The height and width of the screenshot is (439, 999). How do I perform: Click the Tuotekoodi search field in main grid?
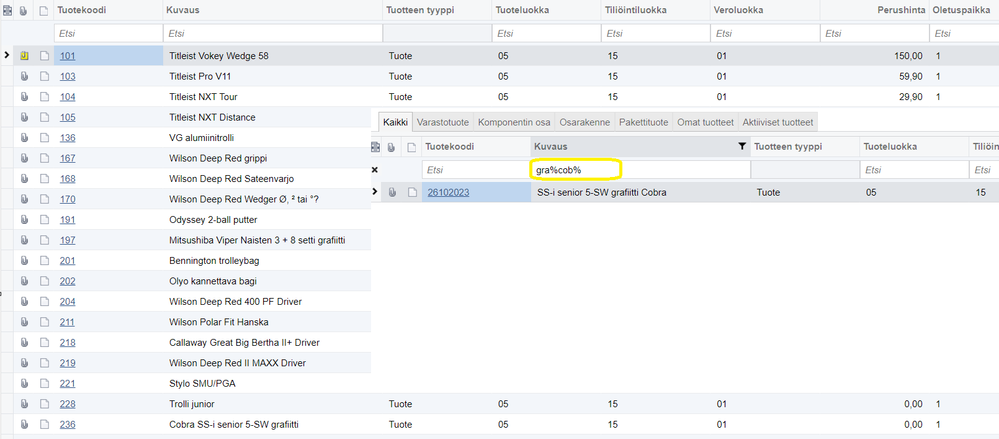point(108,34)
